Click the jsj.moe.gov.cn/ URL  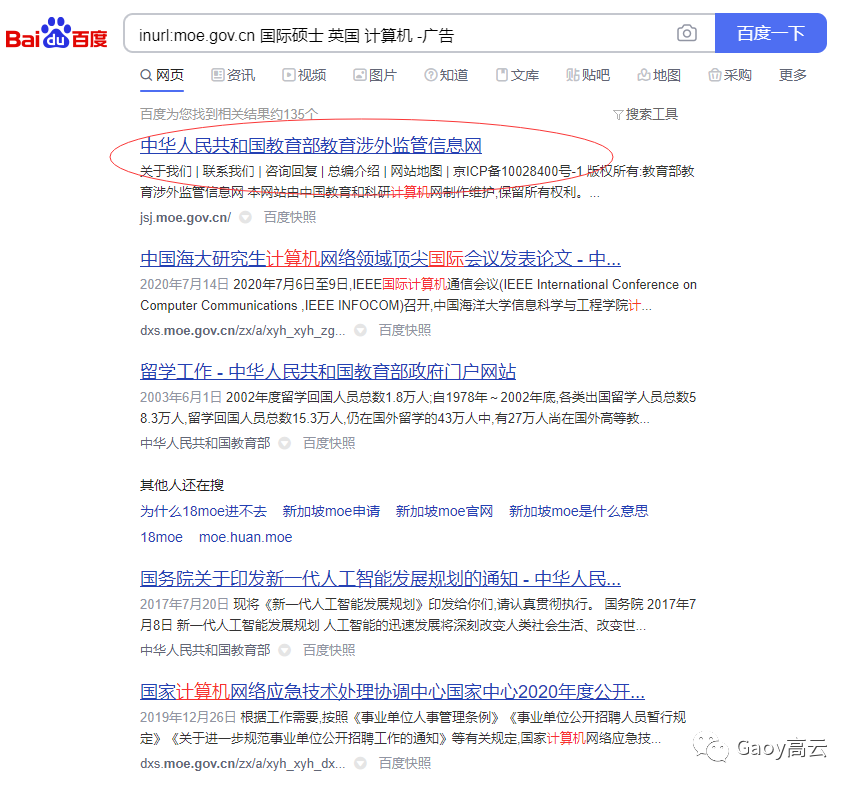point(185,217)
